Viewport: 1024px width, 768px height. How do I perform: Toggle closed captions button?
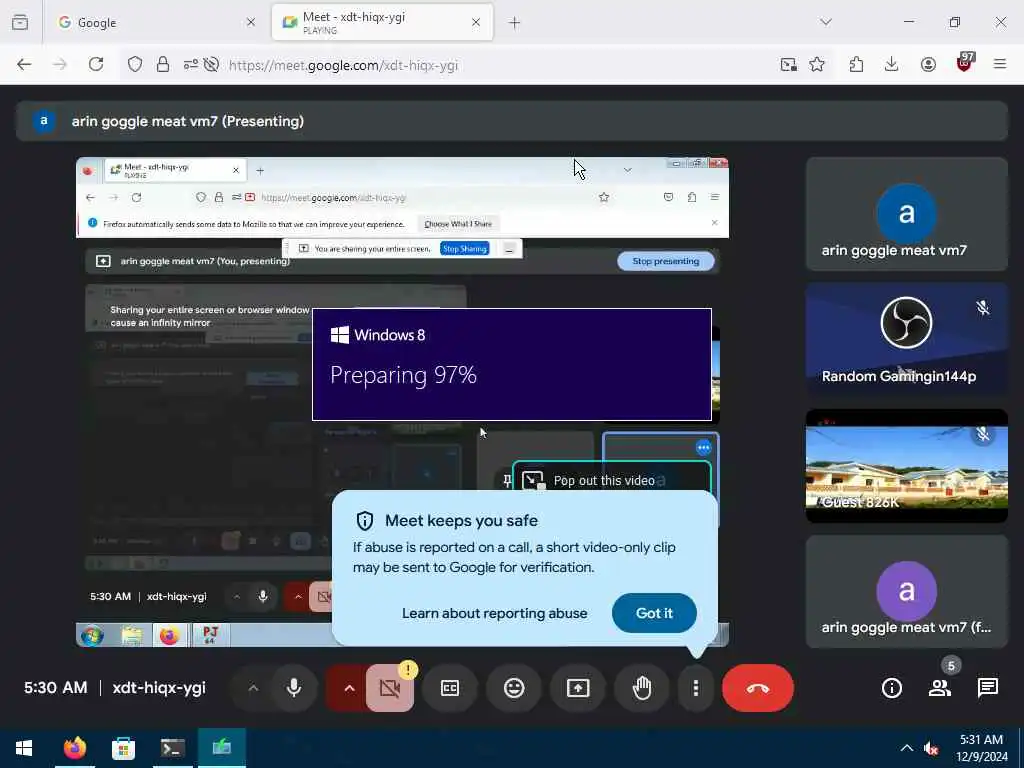pos(450,688)
